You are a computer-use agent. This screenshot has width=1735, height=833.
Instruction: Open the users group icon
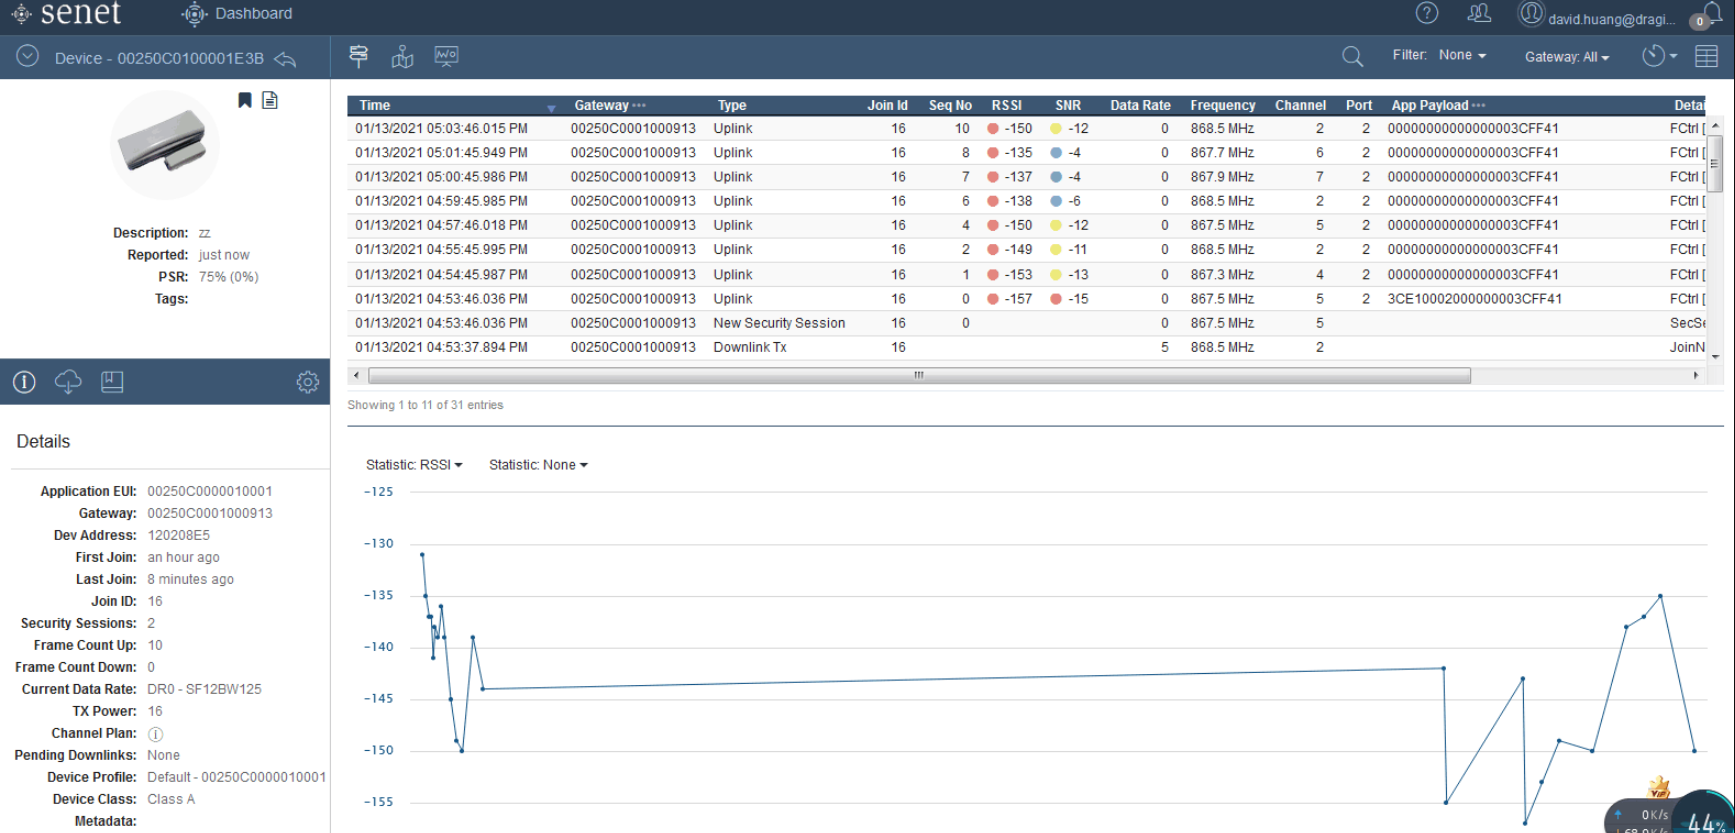coord(1479,13)
